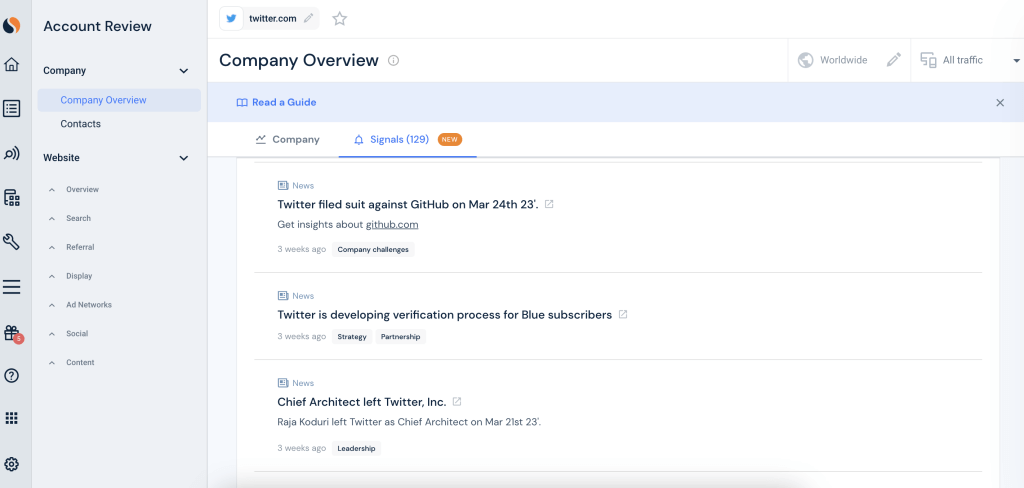This screenshot has width=1024, height=488.
Task: Open external link for Chief Architect news
Action: [x=457, y=402]
